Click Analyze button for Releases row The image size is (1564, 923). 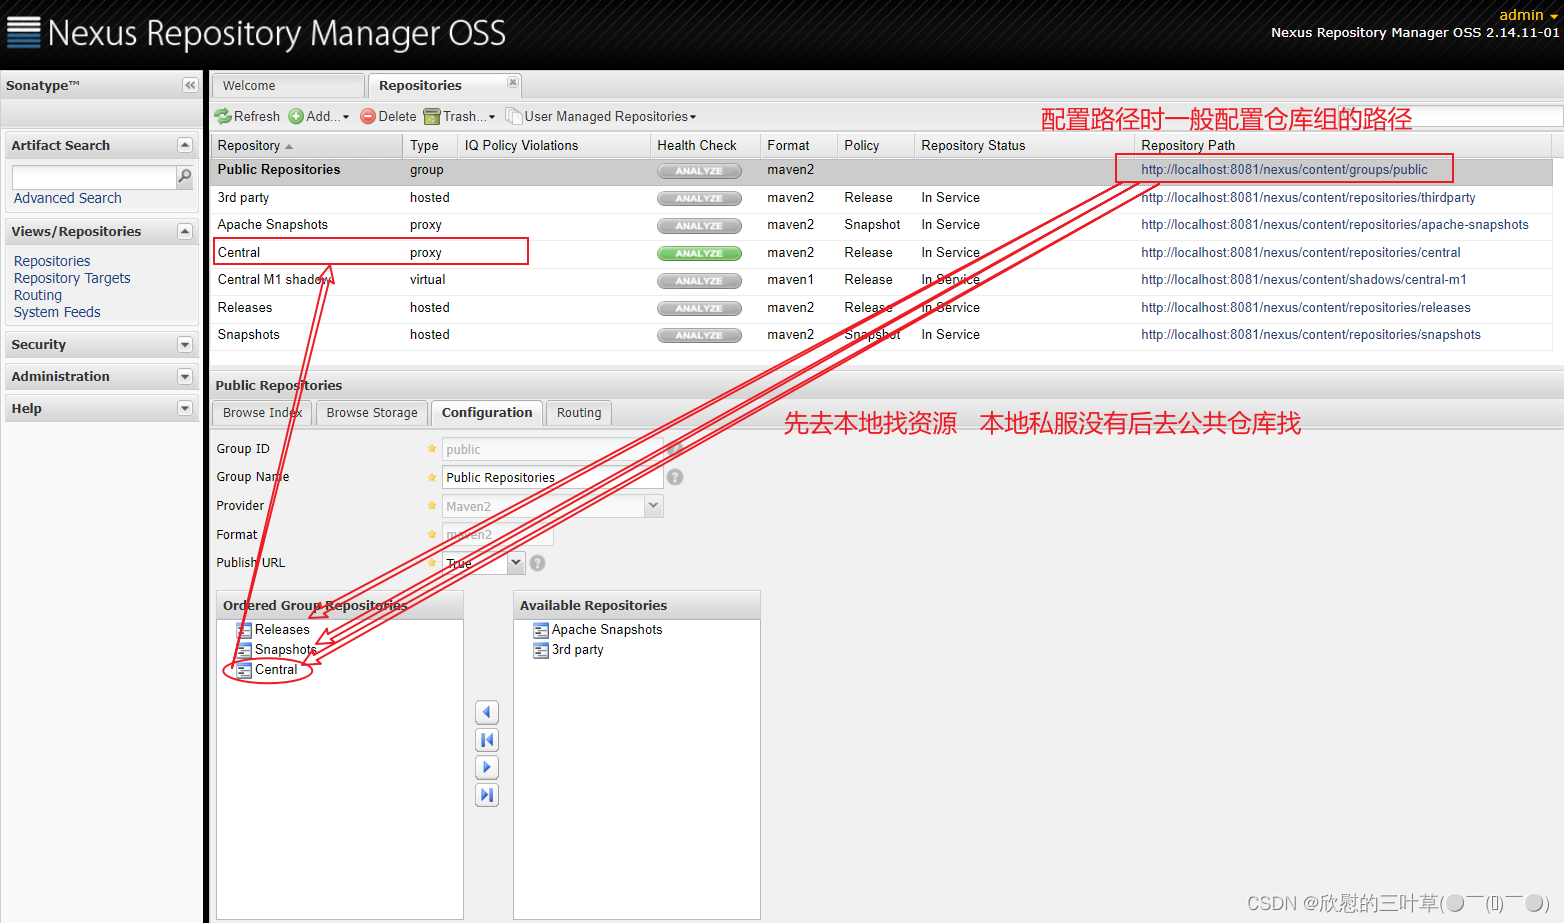pos(699,308)
